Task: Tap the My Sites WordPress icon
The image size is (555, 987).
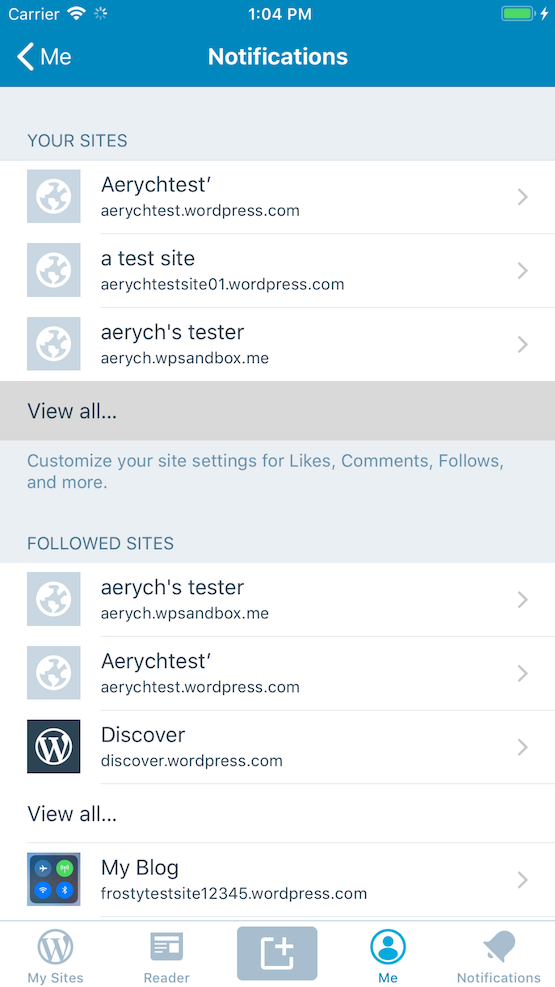Action: click(55, 947)
